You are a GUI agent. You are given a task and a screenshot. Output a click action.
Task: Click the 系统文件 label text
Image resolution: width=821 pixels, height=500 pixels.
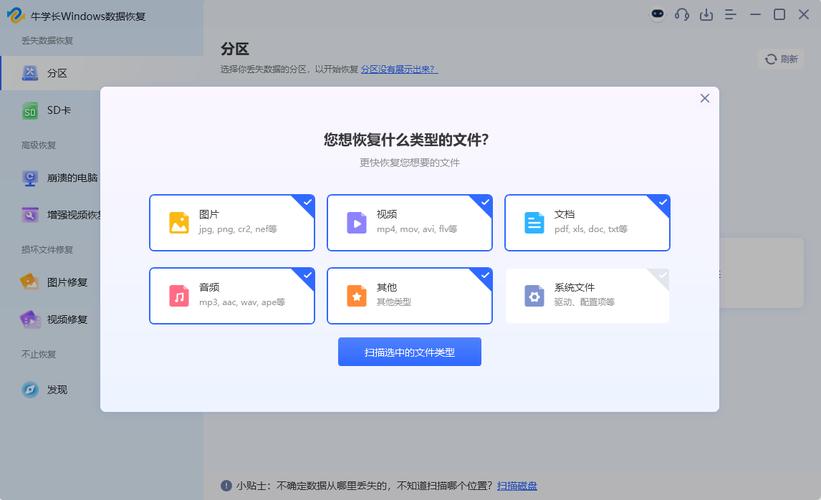[x=574, y=287]
